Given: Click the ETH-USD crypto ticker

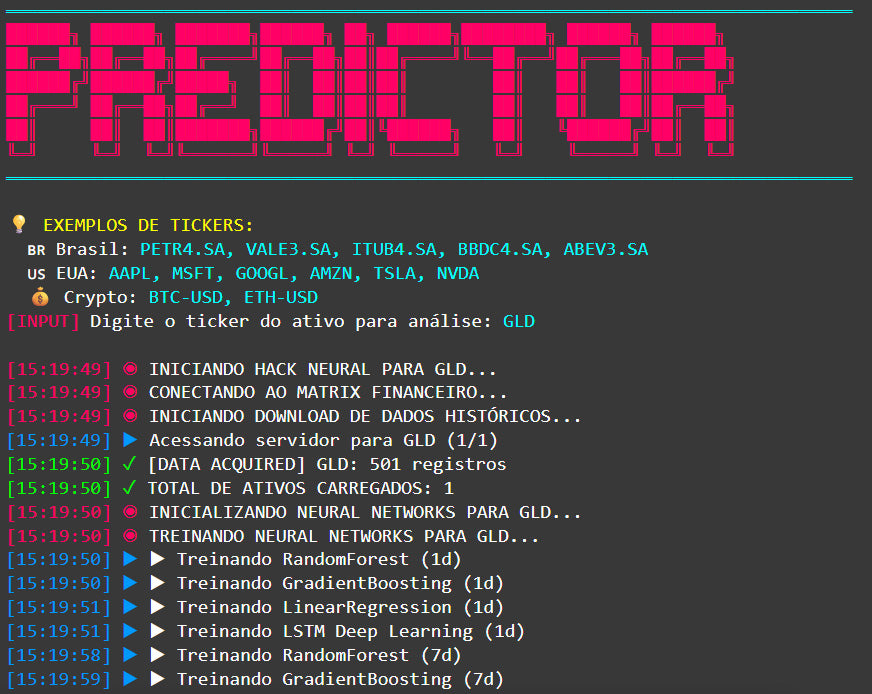Looking at the screenshot, I should (281, 297).
